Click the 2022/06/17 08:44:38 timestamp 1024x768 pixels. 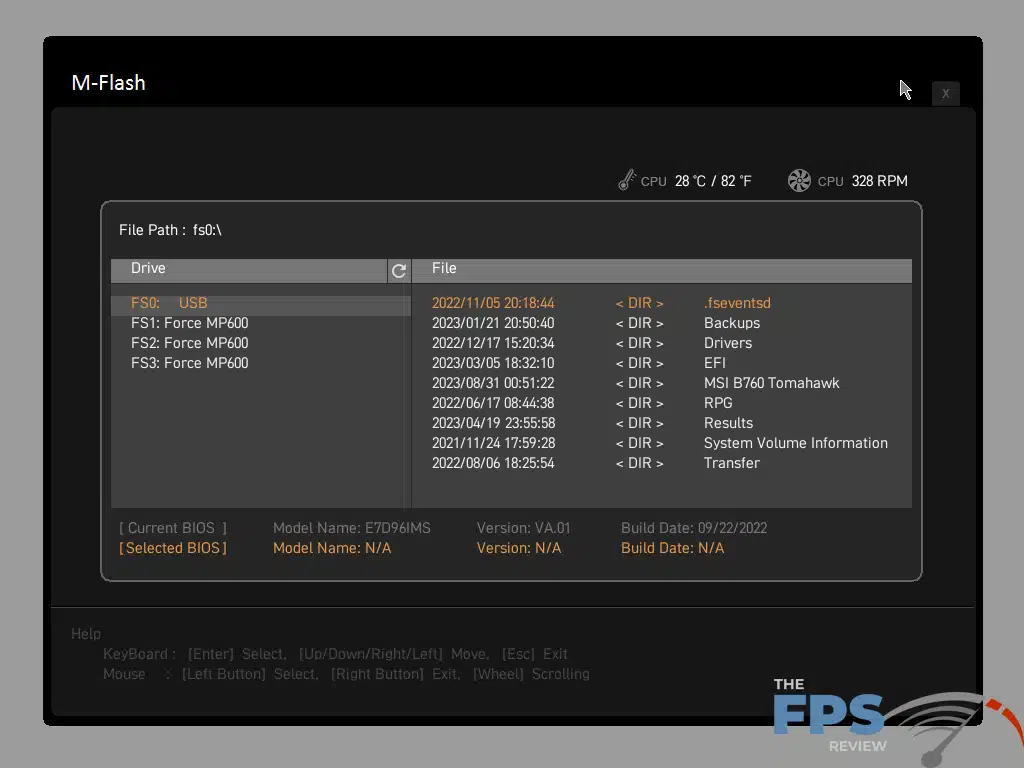[x=493, y=403]
